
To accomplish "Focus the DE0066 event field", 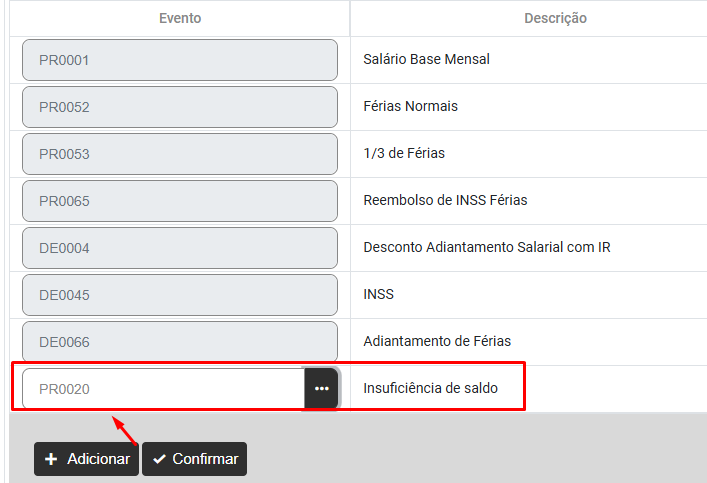I will click(180, 342).
